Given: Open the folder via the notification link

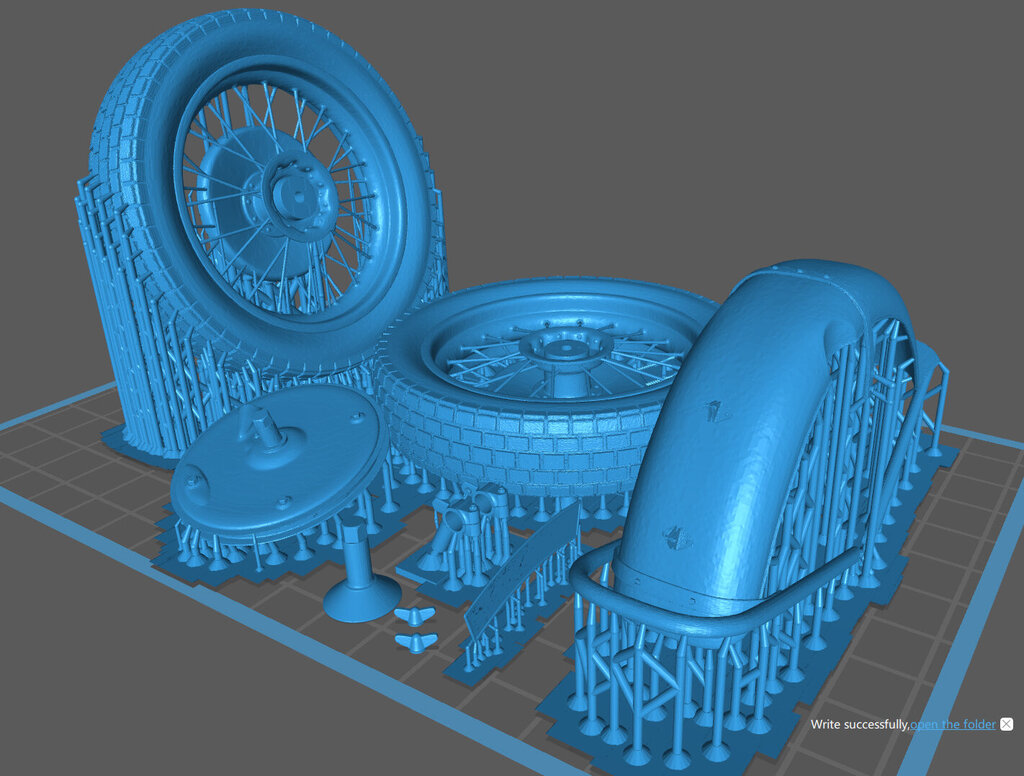Looking at the screenshot, I should coord(953,724).
